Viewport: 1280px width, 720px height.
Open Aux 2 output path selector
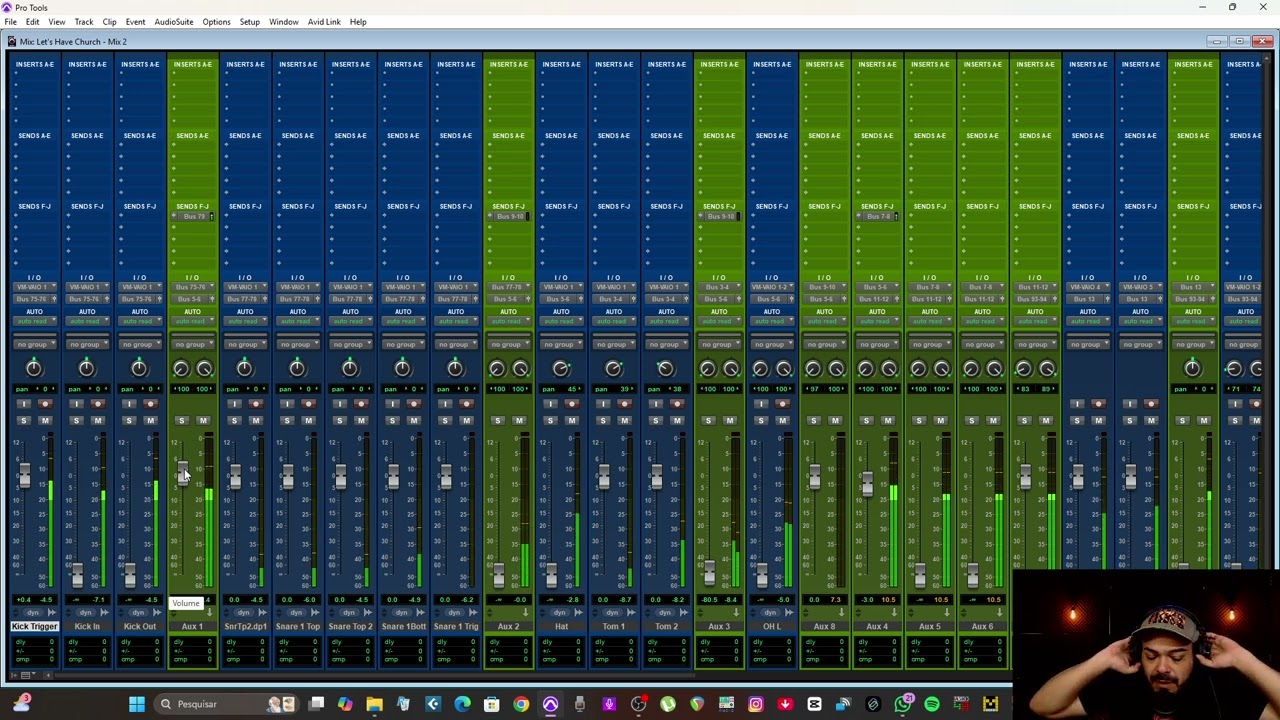coord(508,298)
